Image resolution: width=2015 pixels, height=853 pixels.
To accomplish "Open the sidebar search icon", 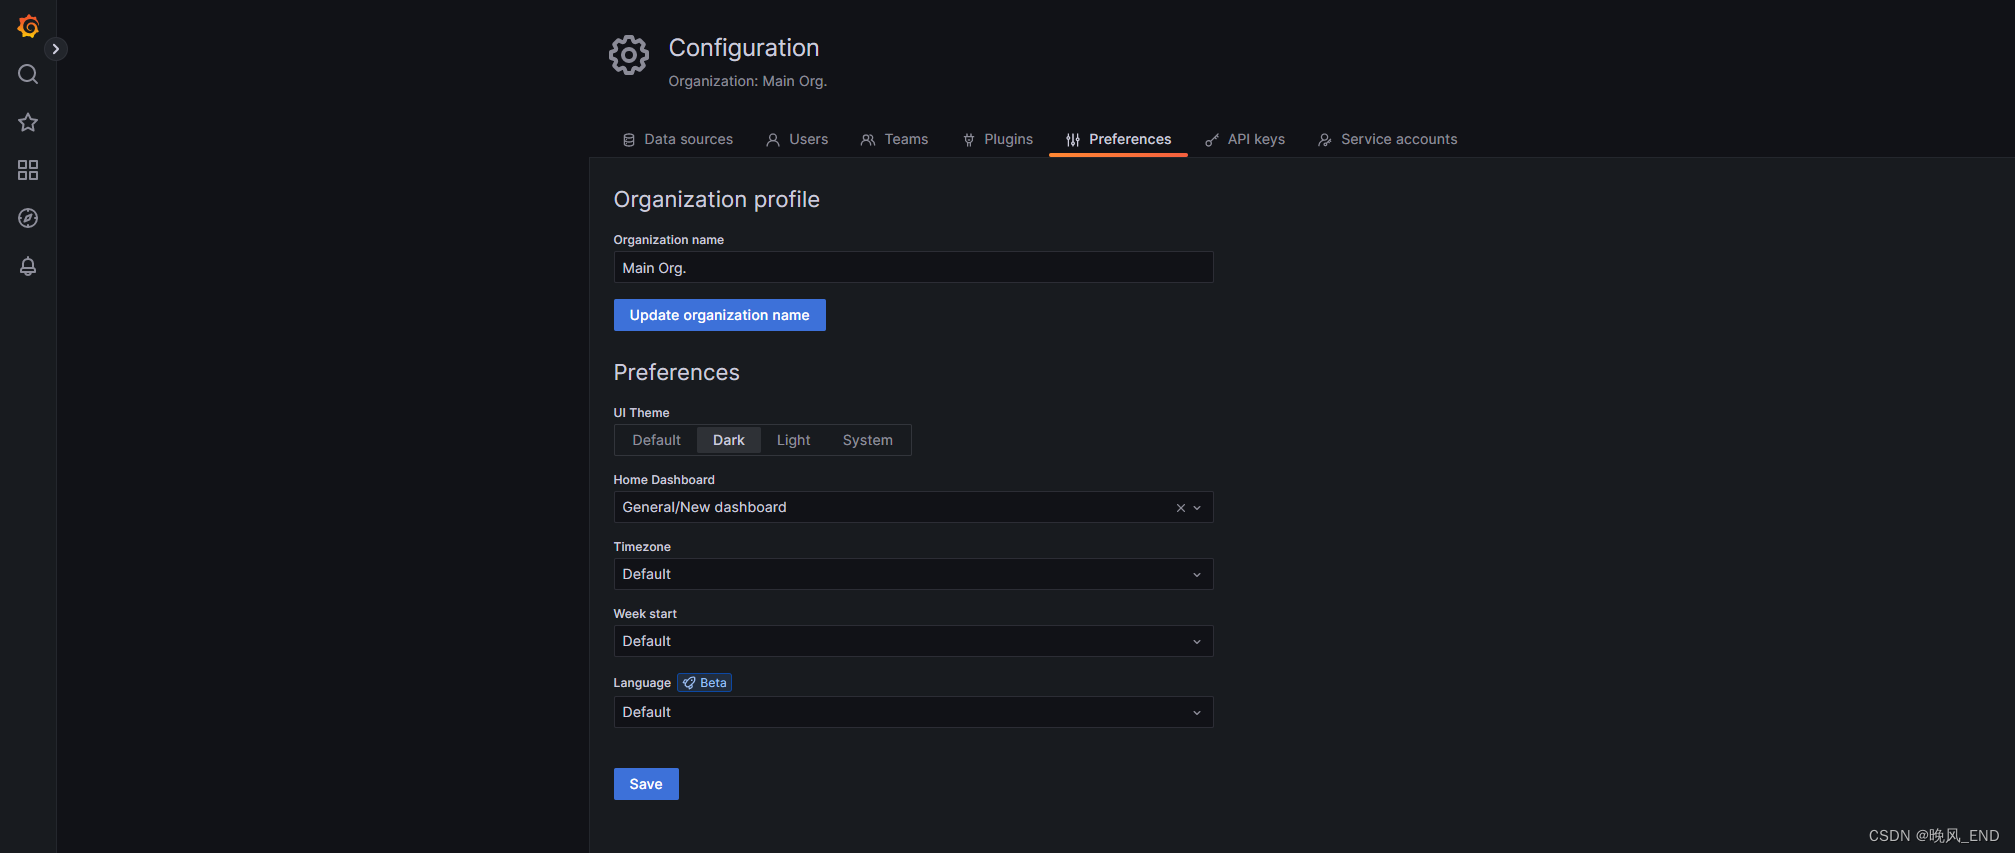I will click(28, 74).
